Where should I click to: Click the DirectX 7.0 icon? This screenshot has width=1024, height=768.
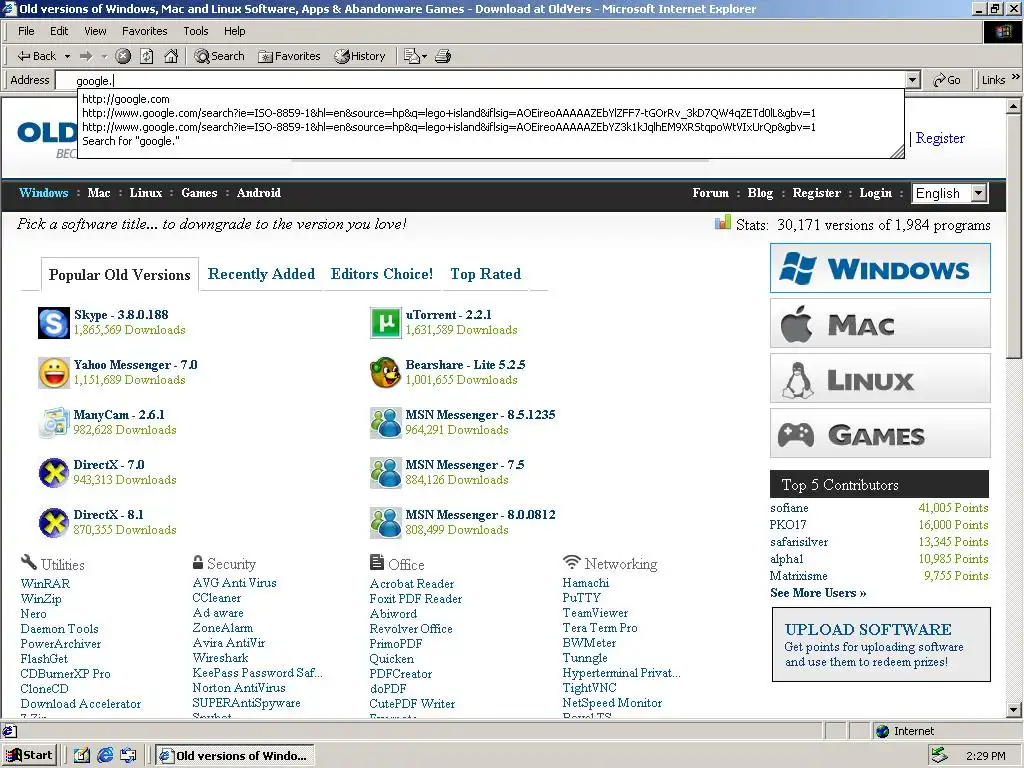tap(54, 473)
